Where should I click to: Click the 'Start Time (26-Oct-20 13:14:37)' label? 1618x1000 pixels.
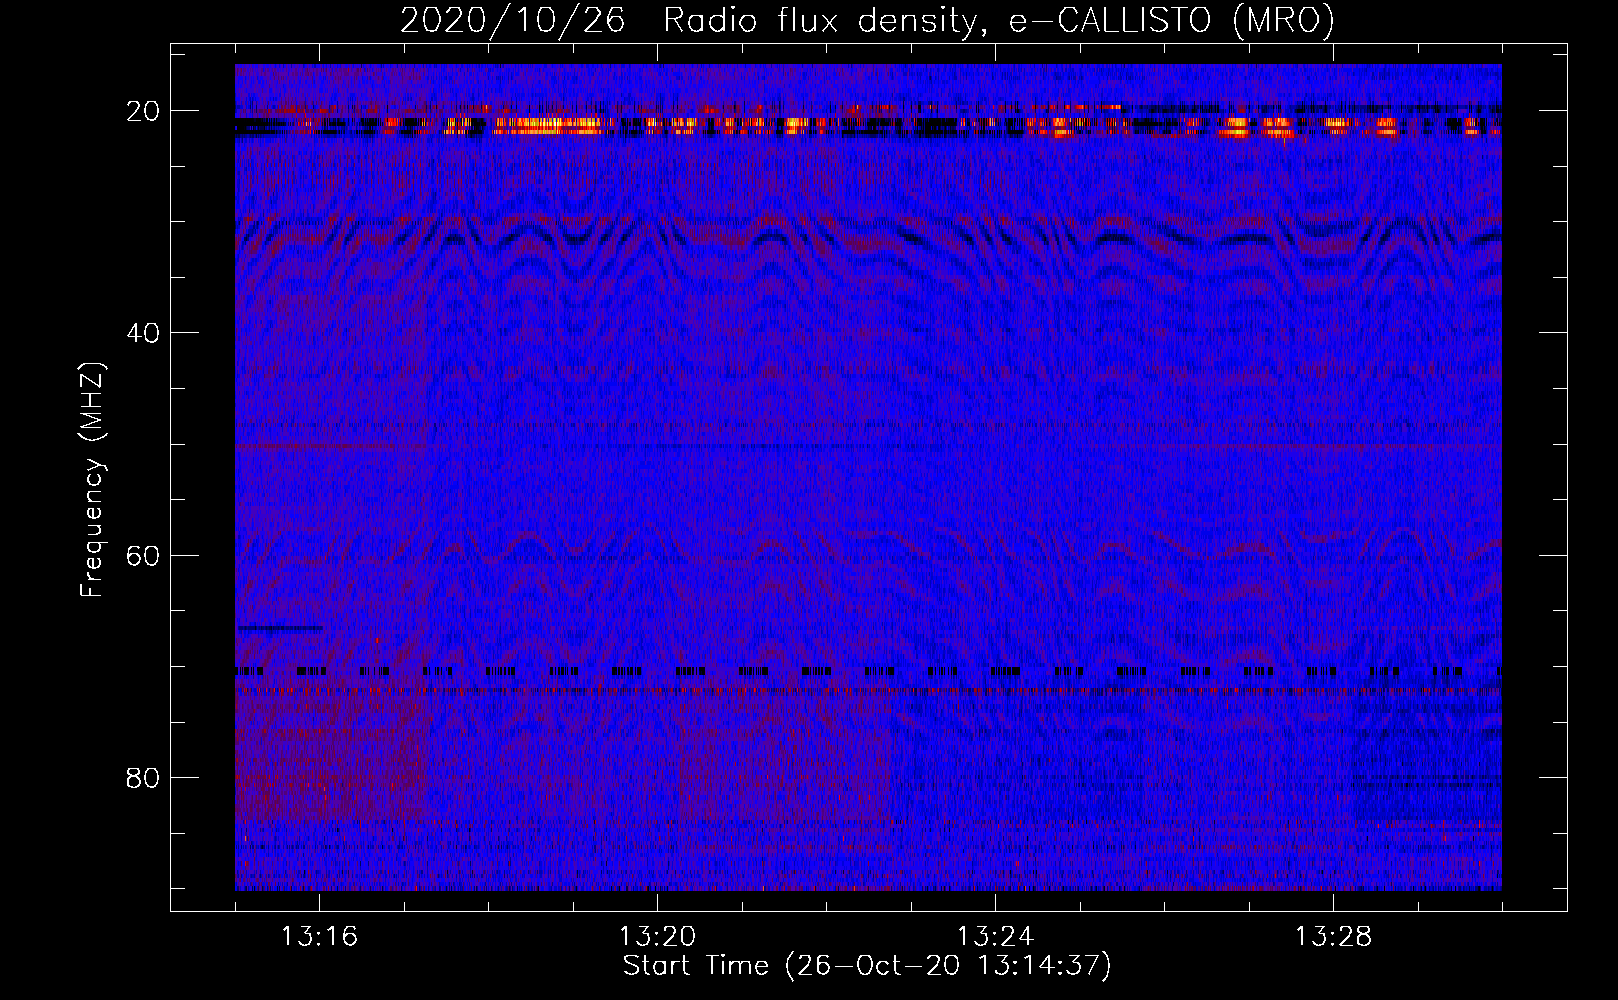[867, 966]
